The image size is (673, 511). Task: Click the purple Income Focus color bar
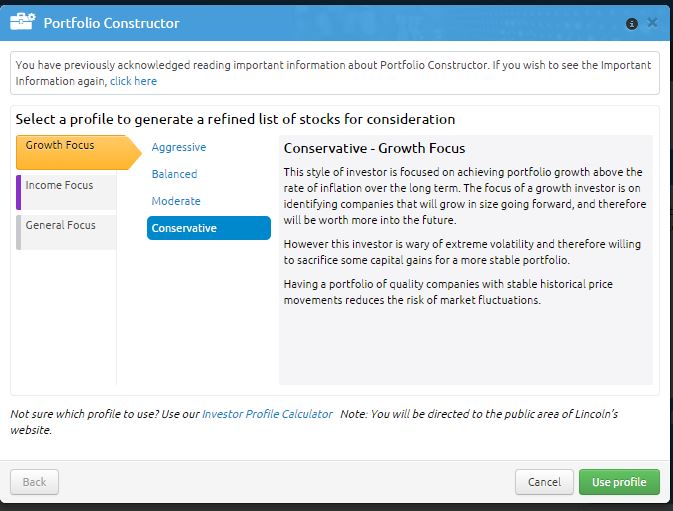(x=18, y=192)
